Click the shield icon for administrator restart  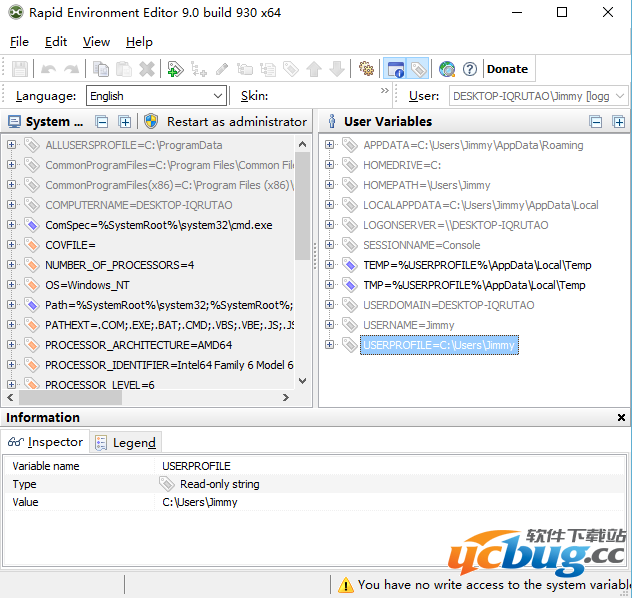coord(151,121)
